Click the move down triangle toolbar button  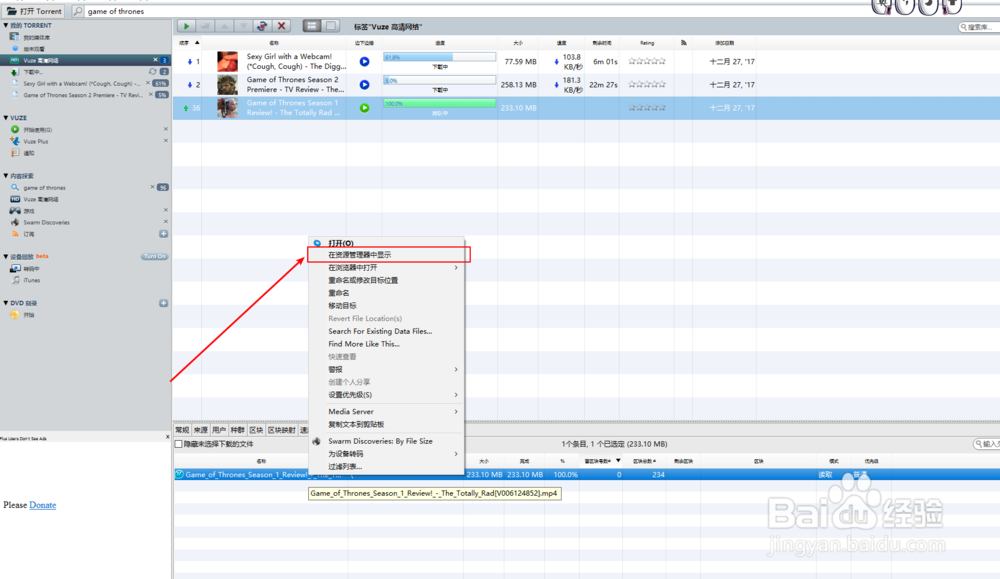tap(243, 26)
